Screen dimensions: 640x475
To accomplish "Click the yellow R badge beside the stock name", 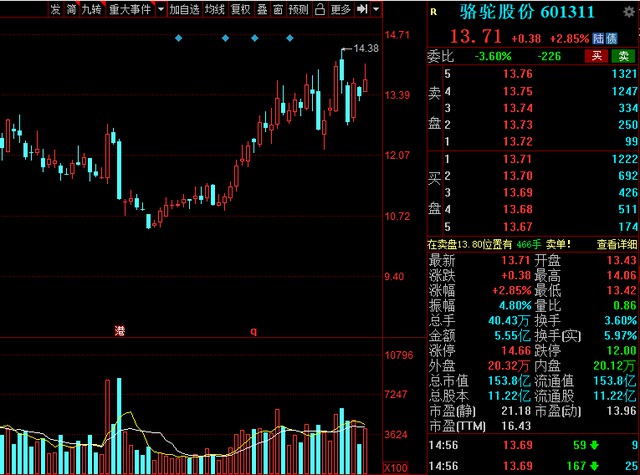I will pos(433,14).
